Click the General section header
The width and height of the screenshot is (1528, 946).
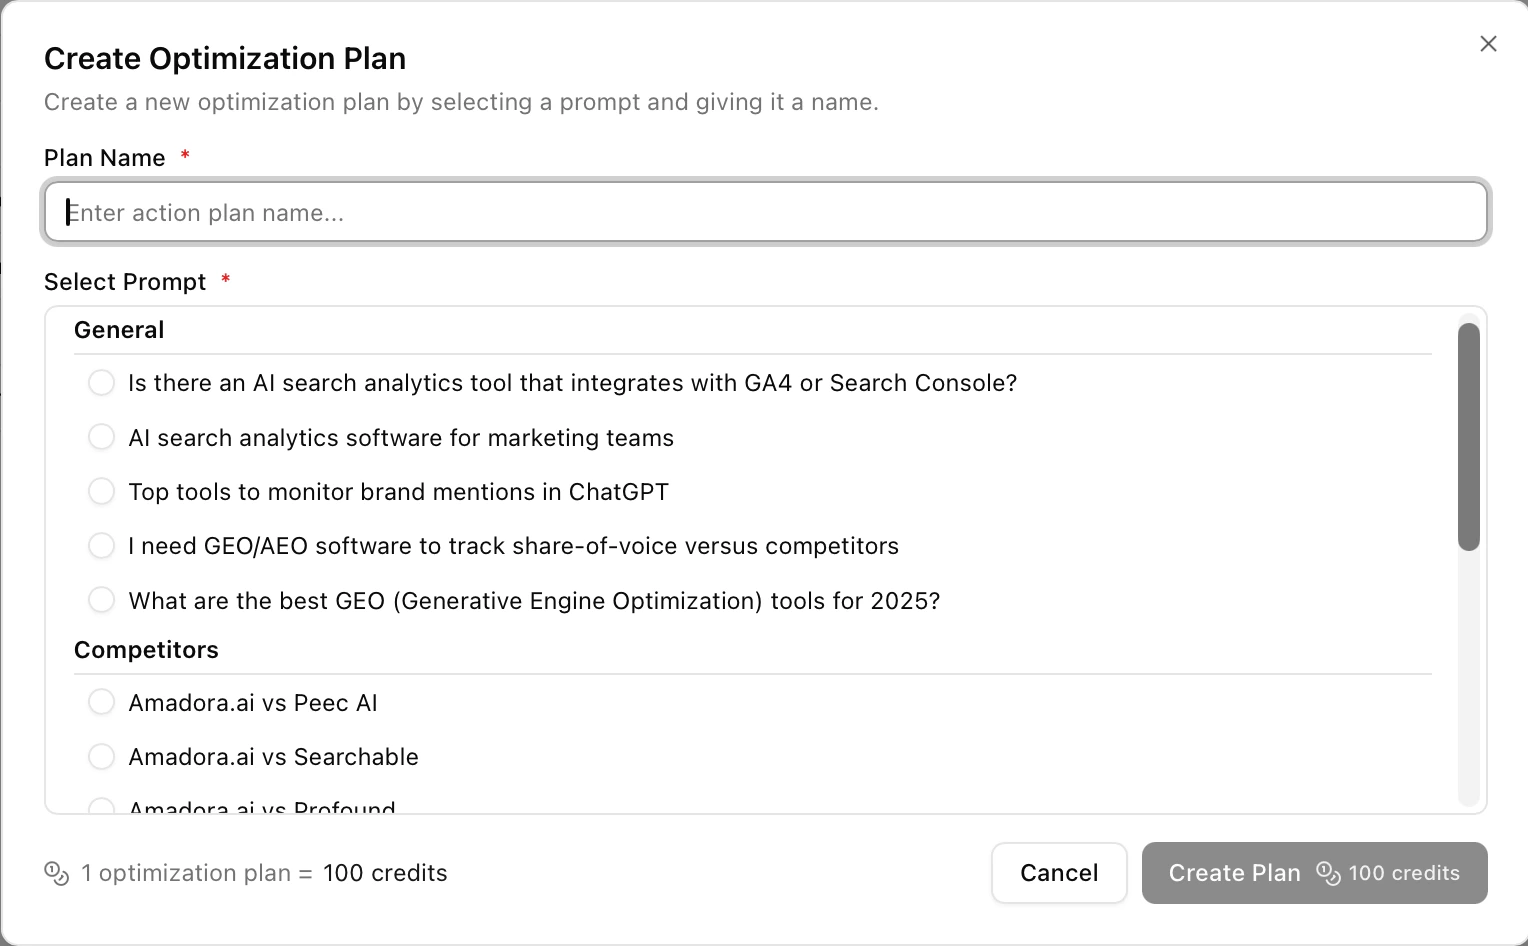point(118,329)
